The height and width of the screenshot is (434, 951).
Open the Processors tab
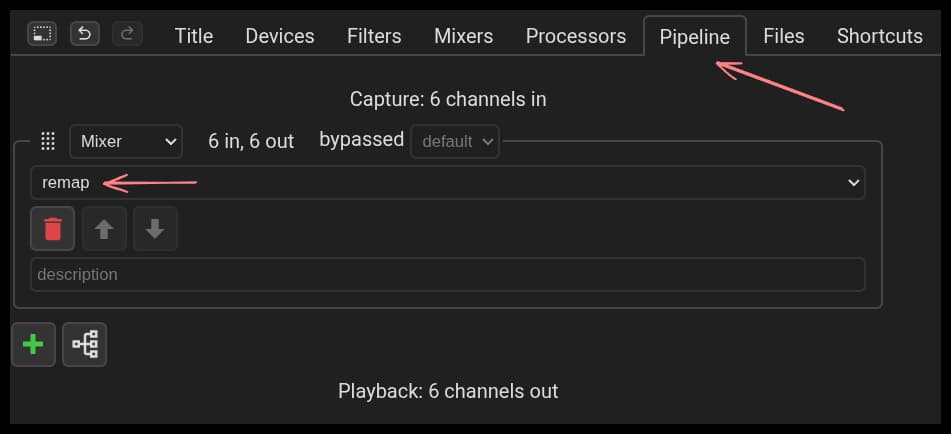tap(575, 36)
